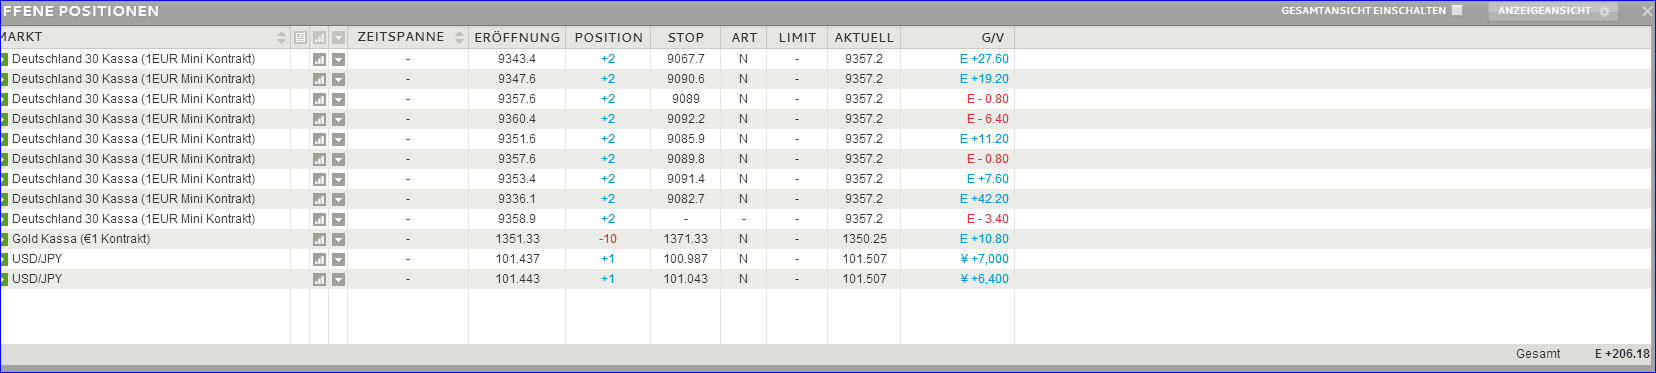The width and height of the screenshot is (1656, 373).
Task: Open dropdown for Deutschland 30 opened at 9343.4
Action: coord(338,59)
